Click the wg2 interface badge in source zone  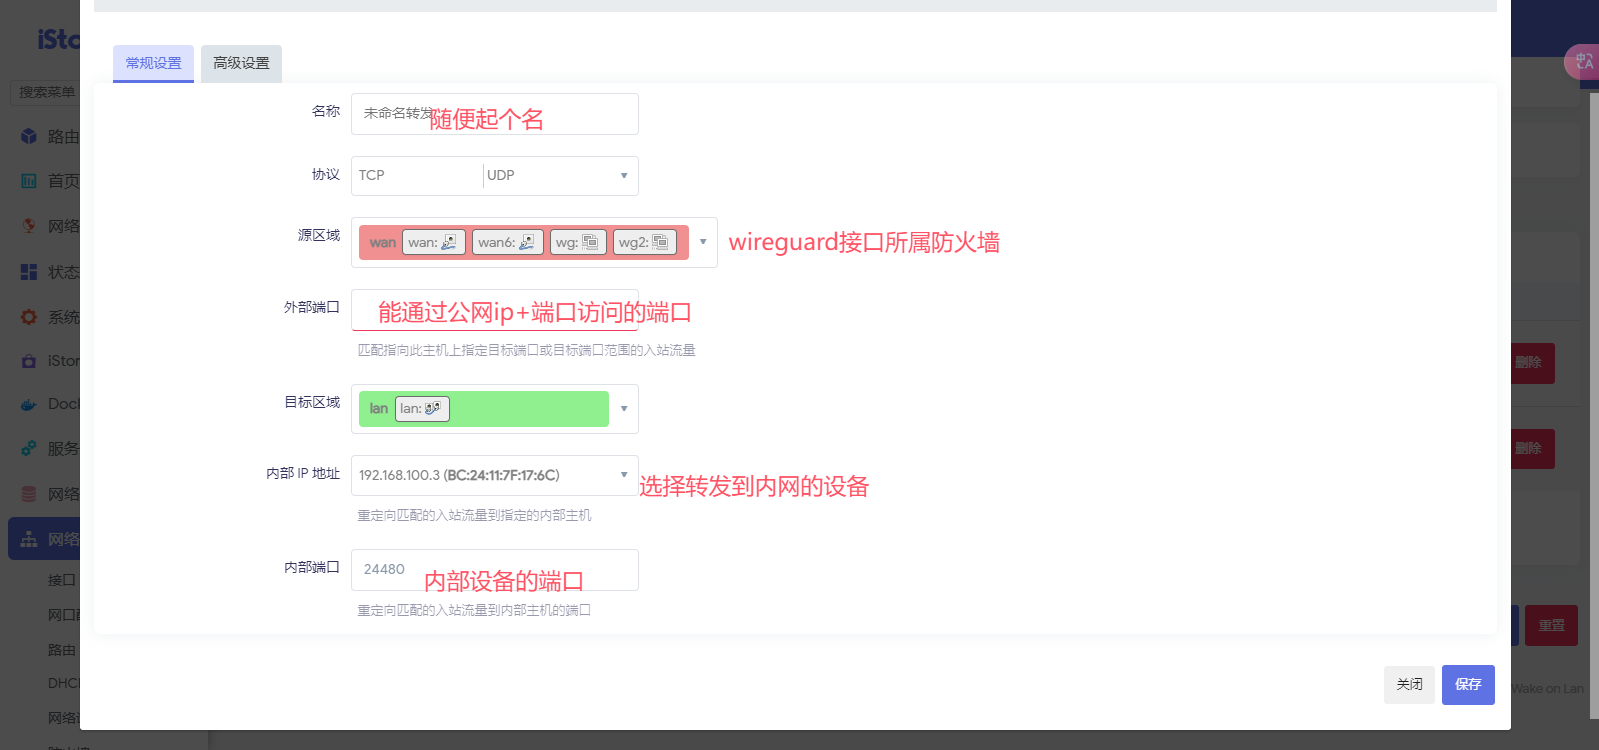point(644,242)
